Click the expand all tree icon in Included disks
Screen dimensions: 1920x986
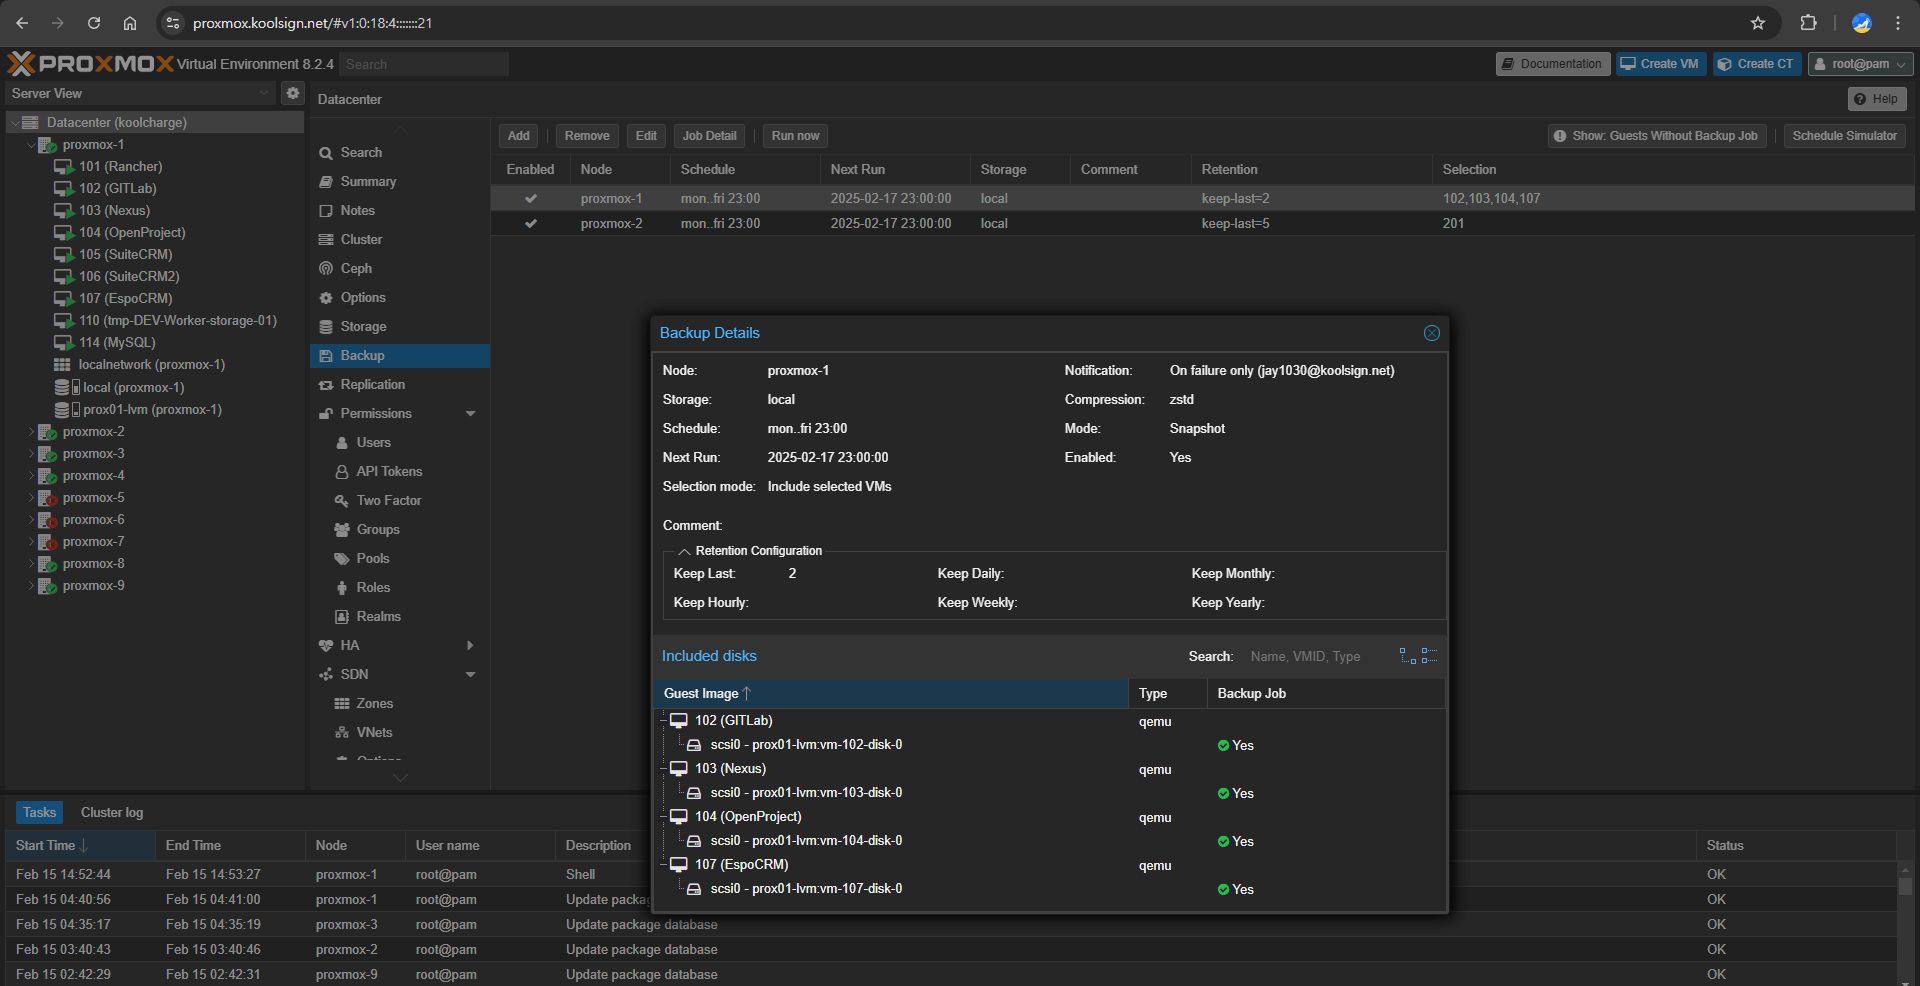point(1408,656)
